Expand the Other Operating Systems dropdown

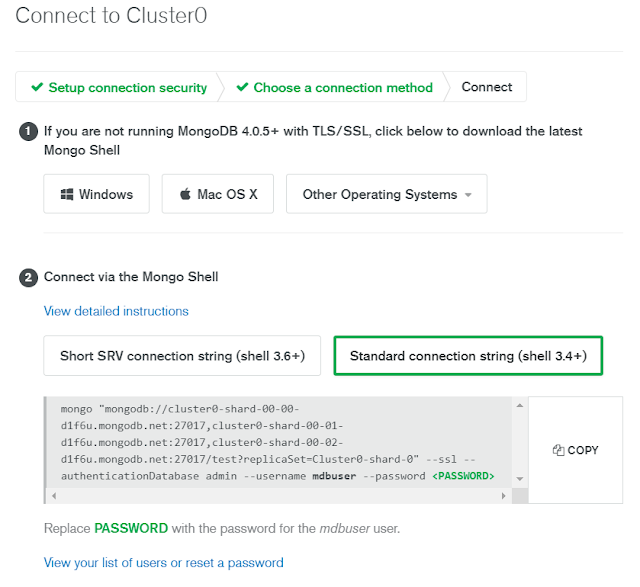pyautogui.click(x=386, y=195)
